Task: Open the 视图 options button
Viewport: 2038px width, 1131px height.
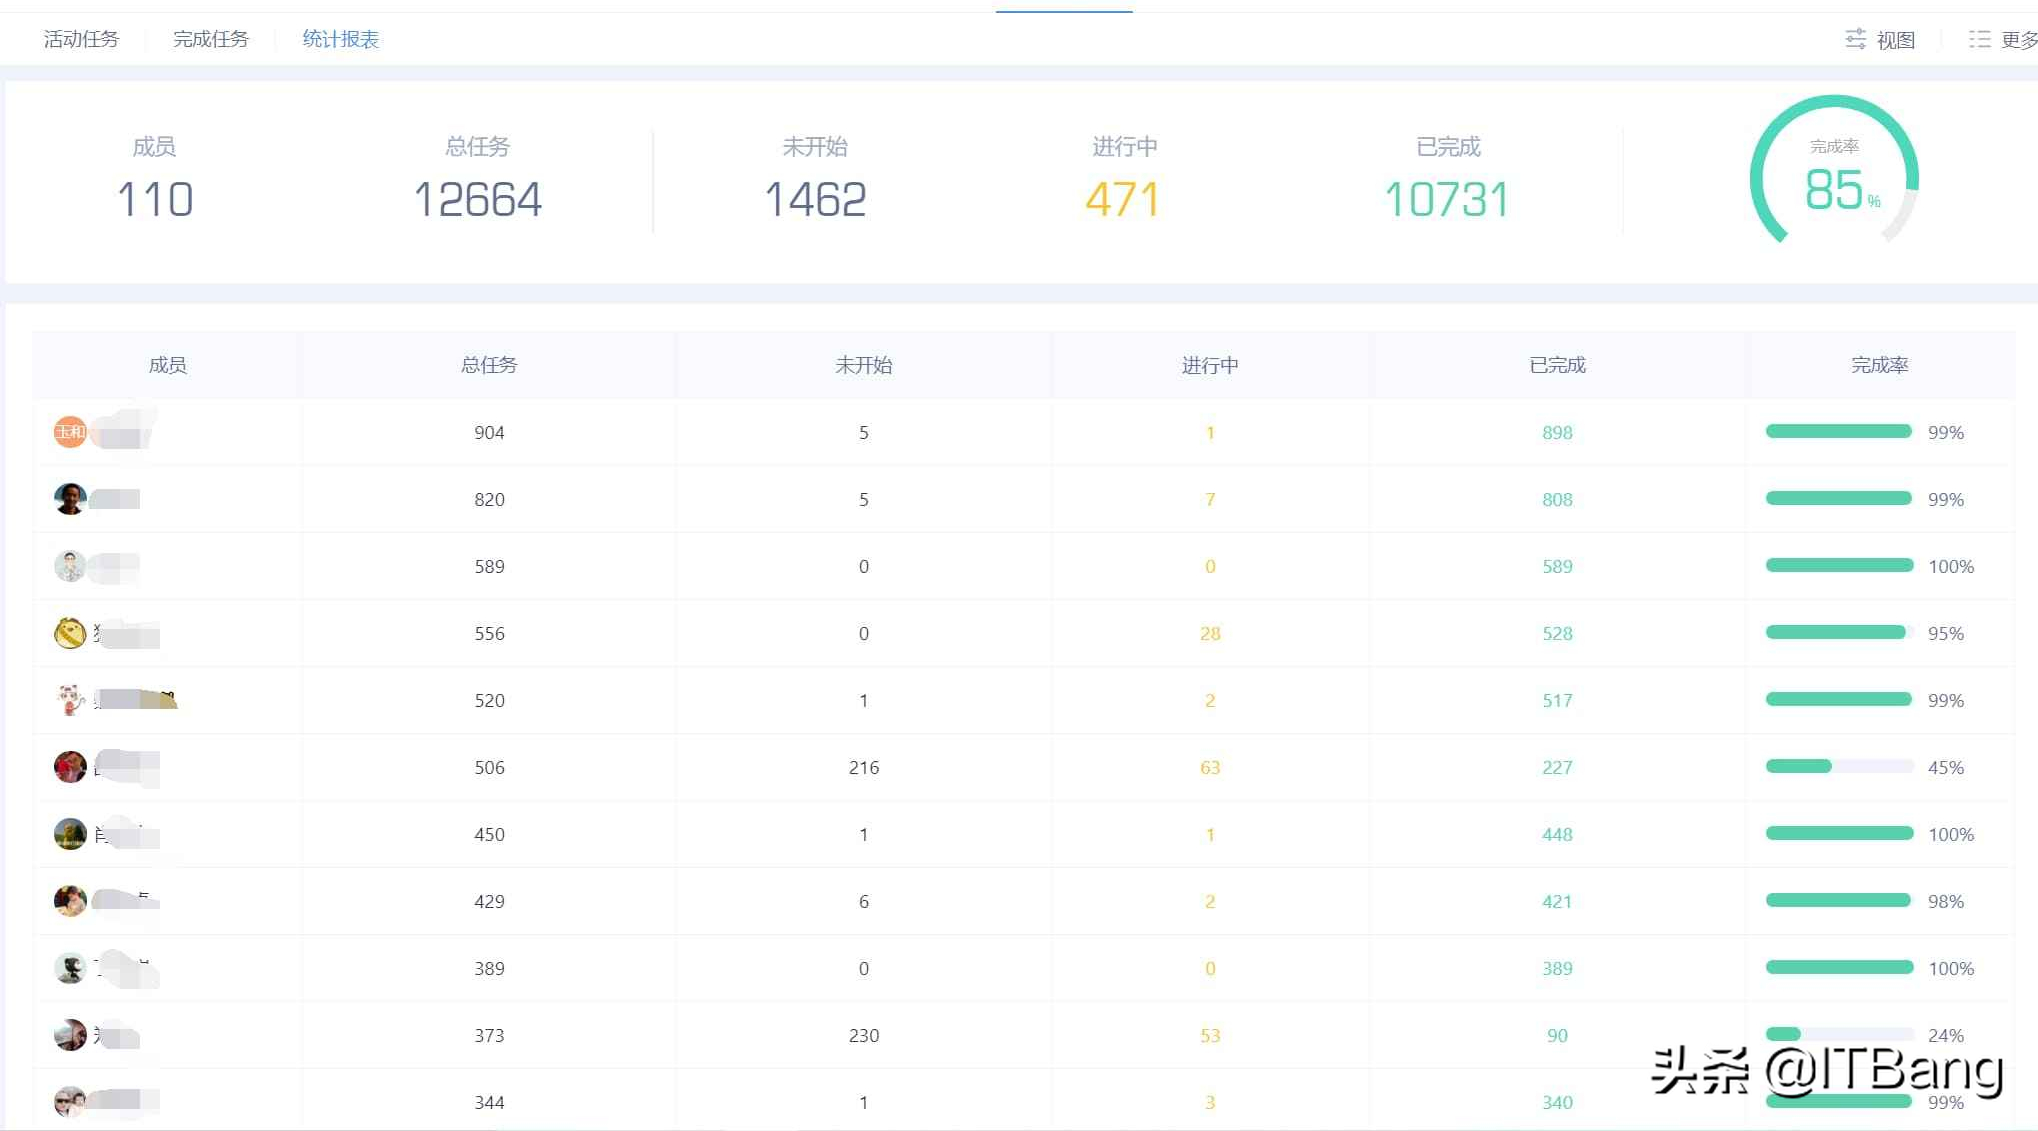Action: (1880, 39)
